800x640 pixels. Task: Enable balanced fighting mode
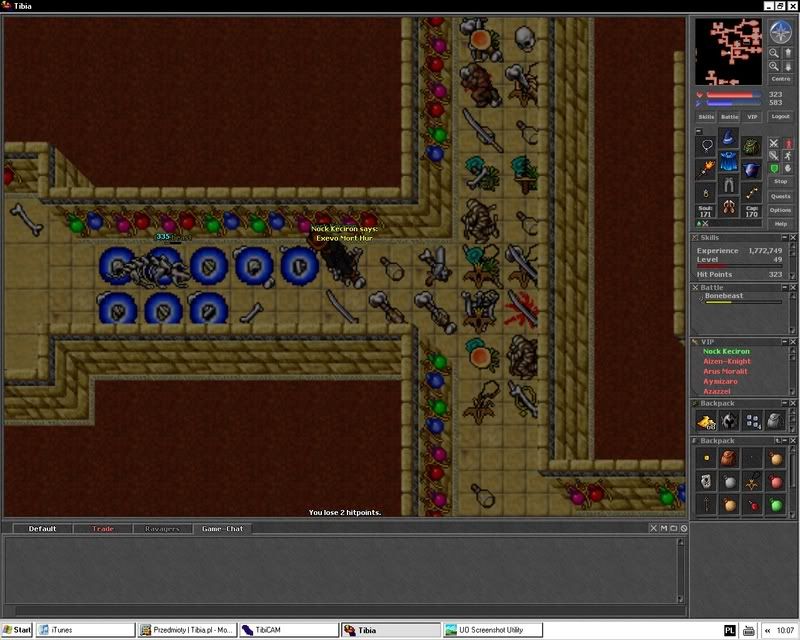coord(774,156)
